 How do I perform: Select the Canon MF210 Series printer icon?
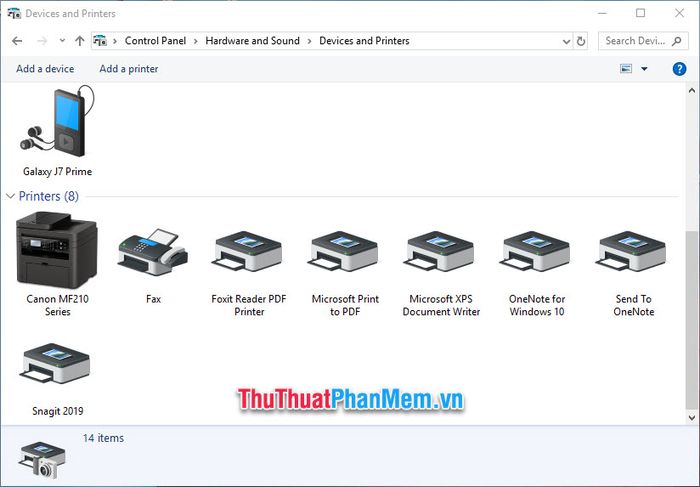click(57, 248)
